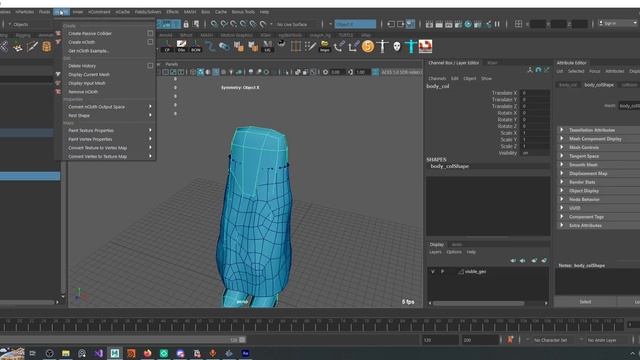Click the cyan circular render icon
The width and height of the screenshot is (640, 360).
468,24
